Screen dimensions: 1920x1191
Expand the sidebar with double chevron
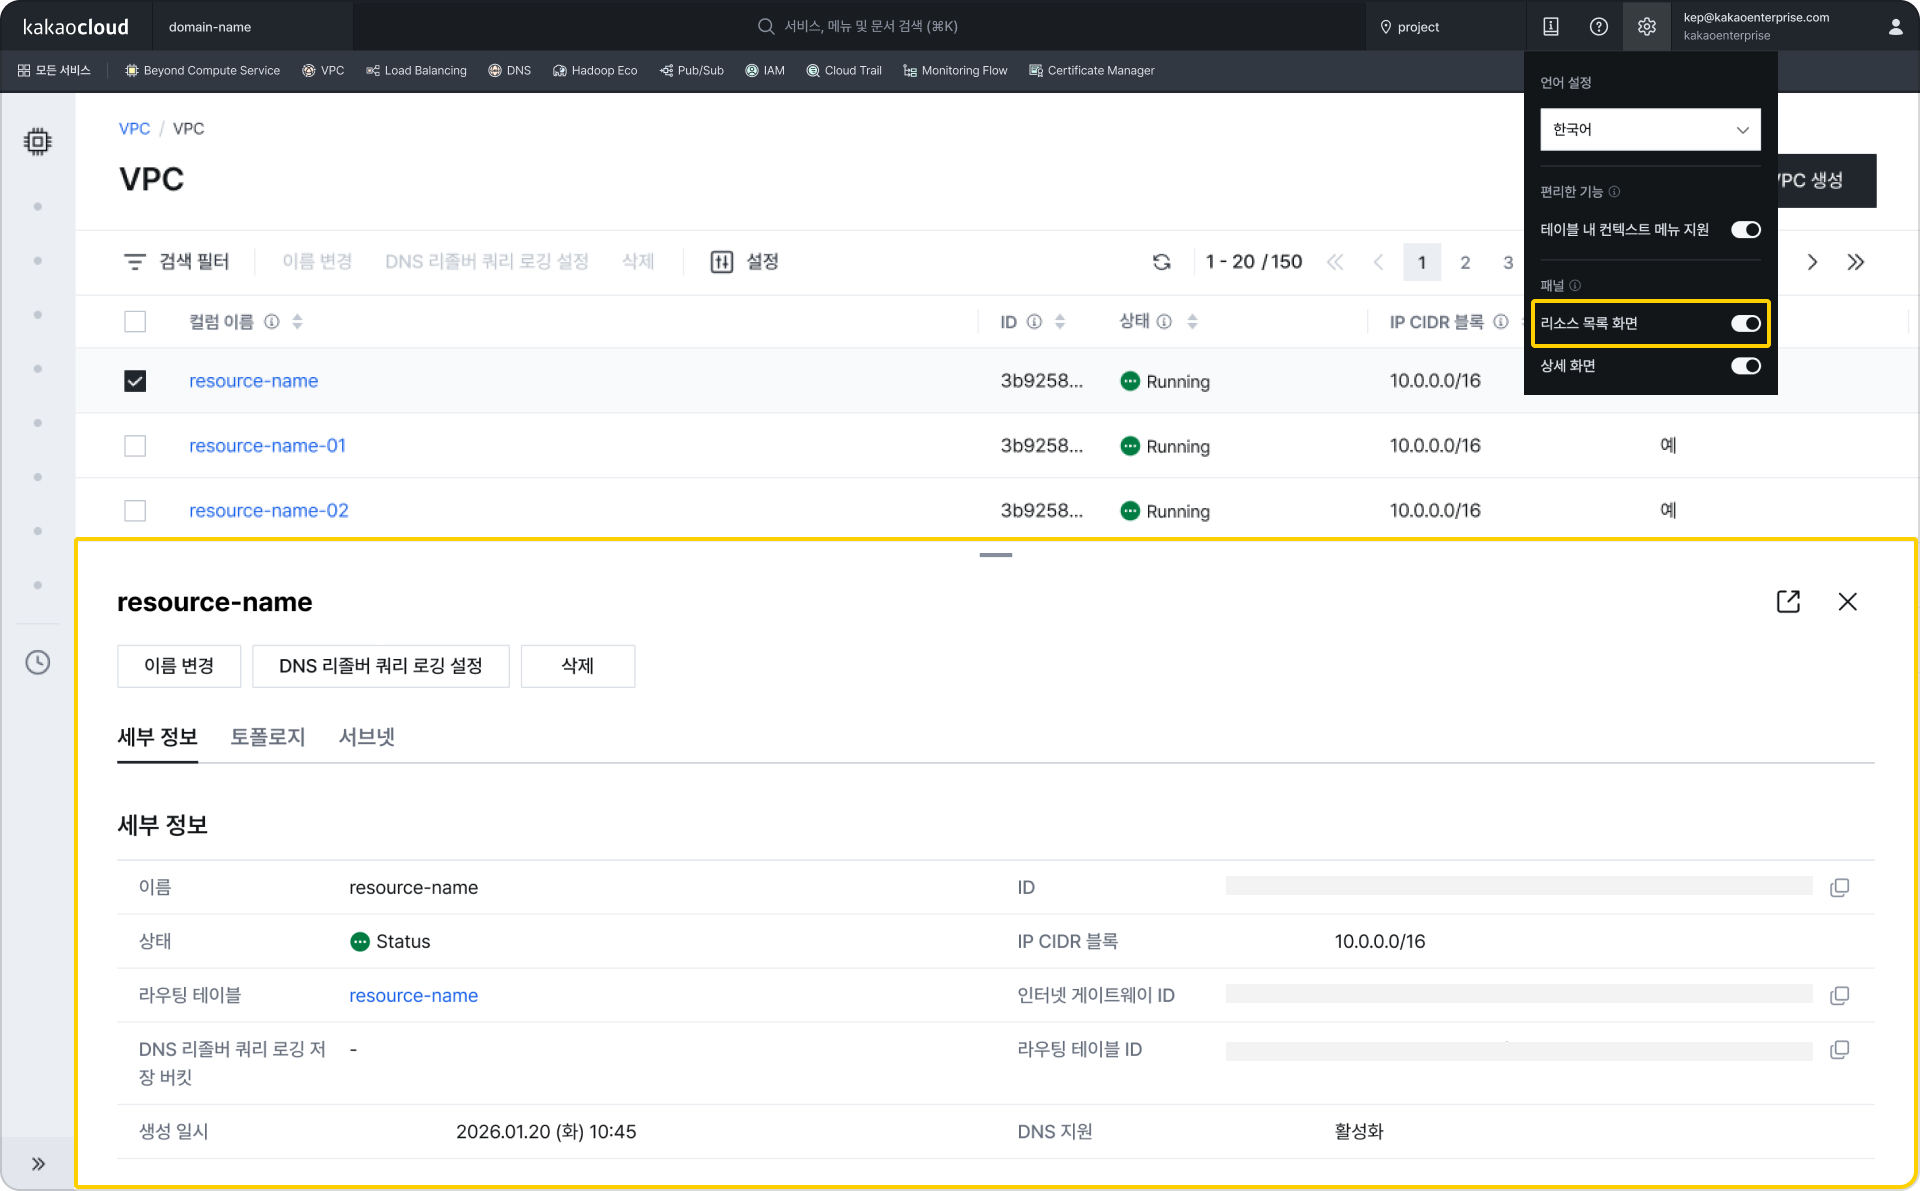tap(38, 1163)
